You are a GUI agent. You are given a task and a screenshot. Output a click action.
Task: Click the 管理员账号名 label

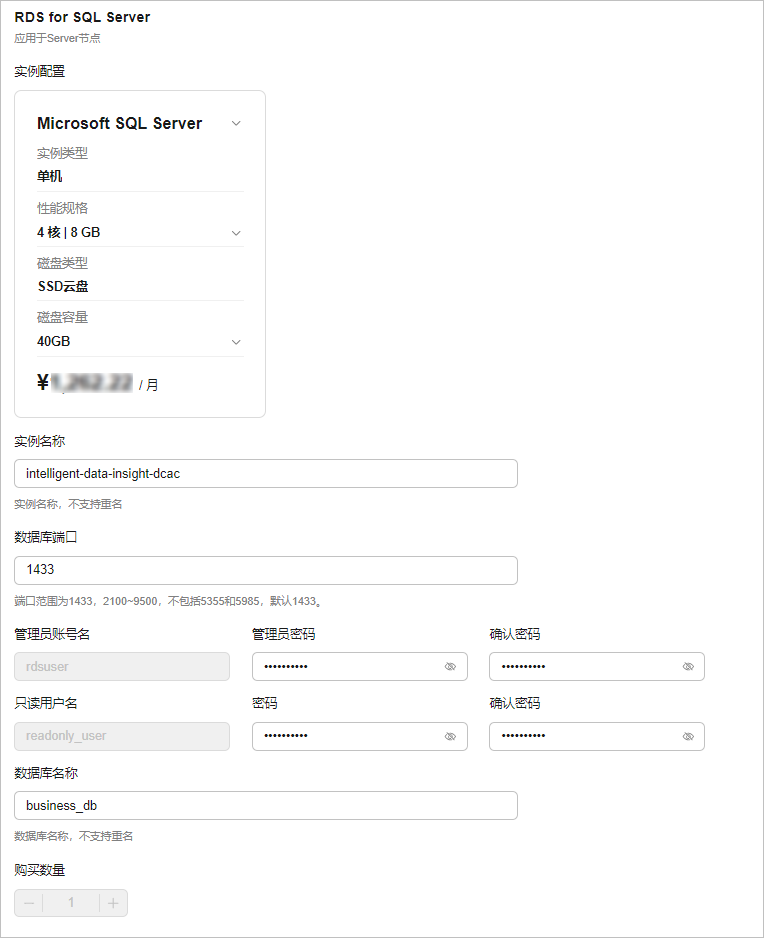click(52, 634)
